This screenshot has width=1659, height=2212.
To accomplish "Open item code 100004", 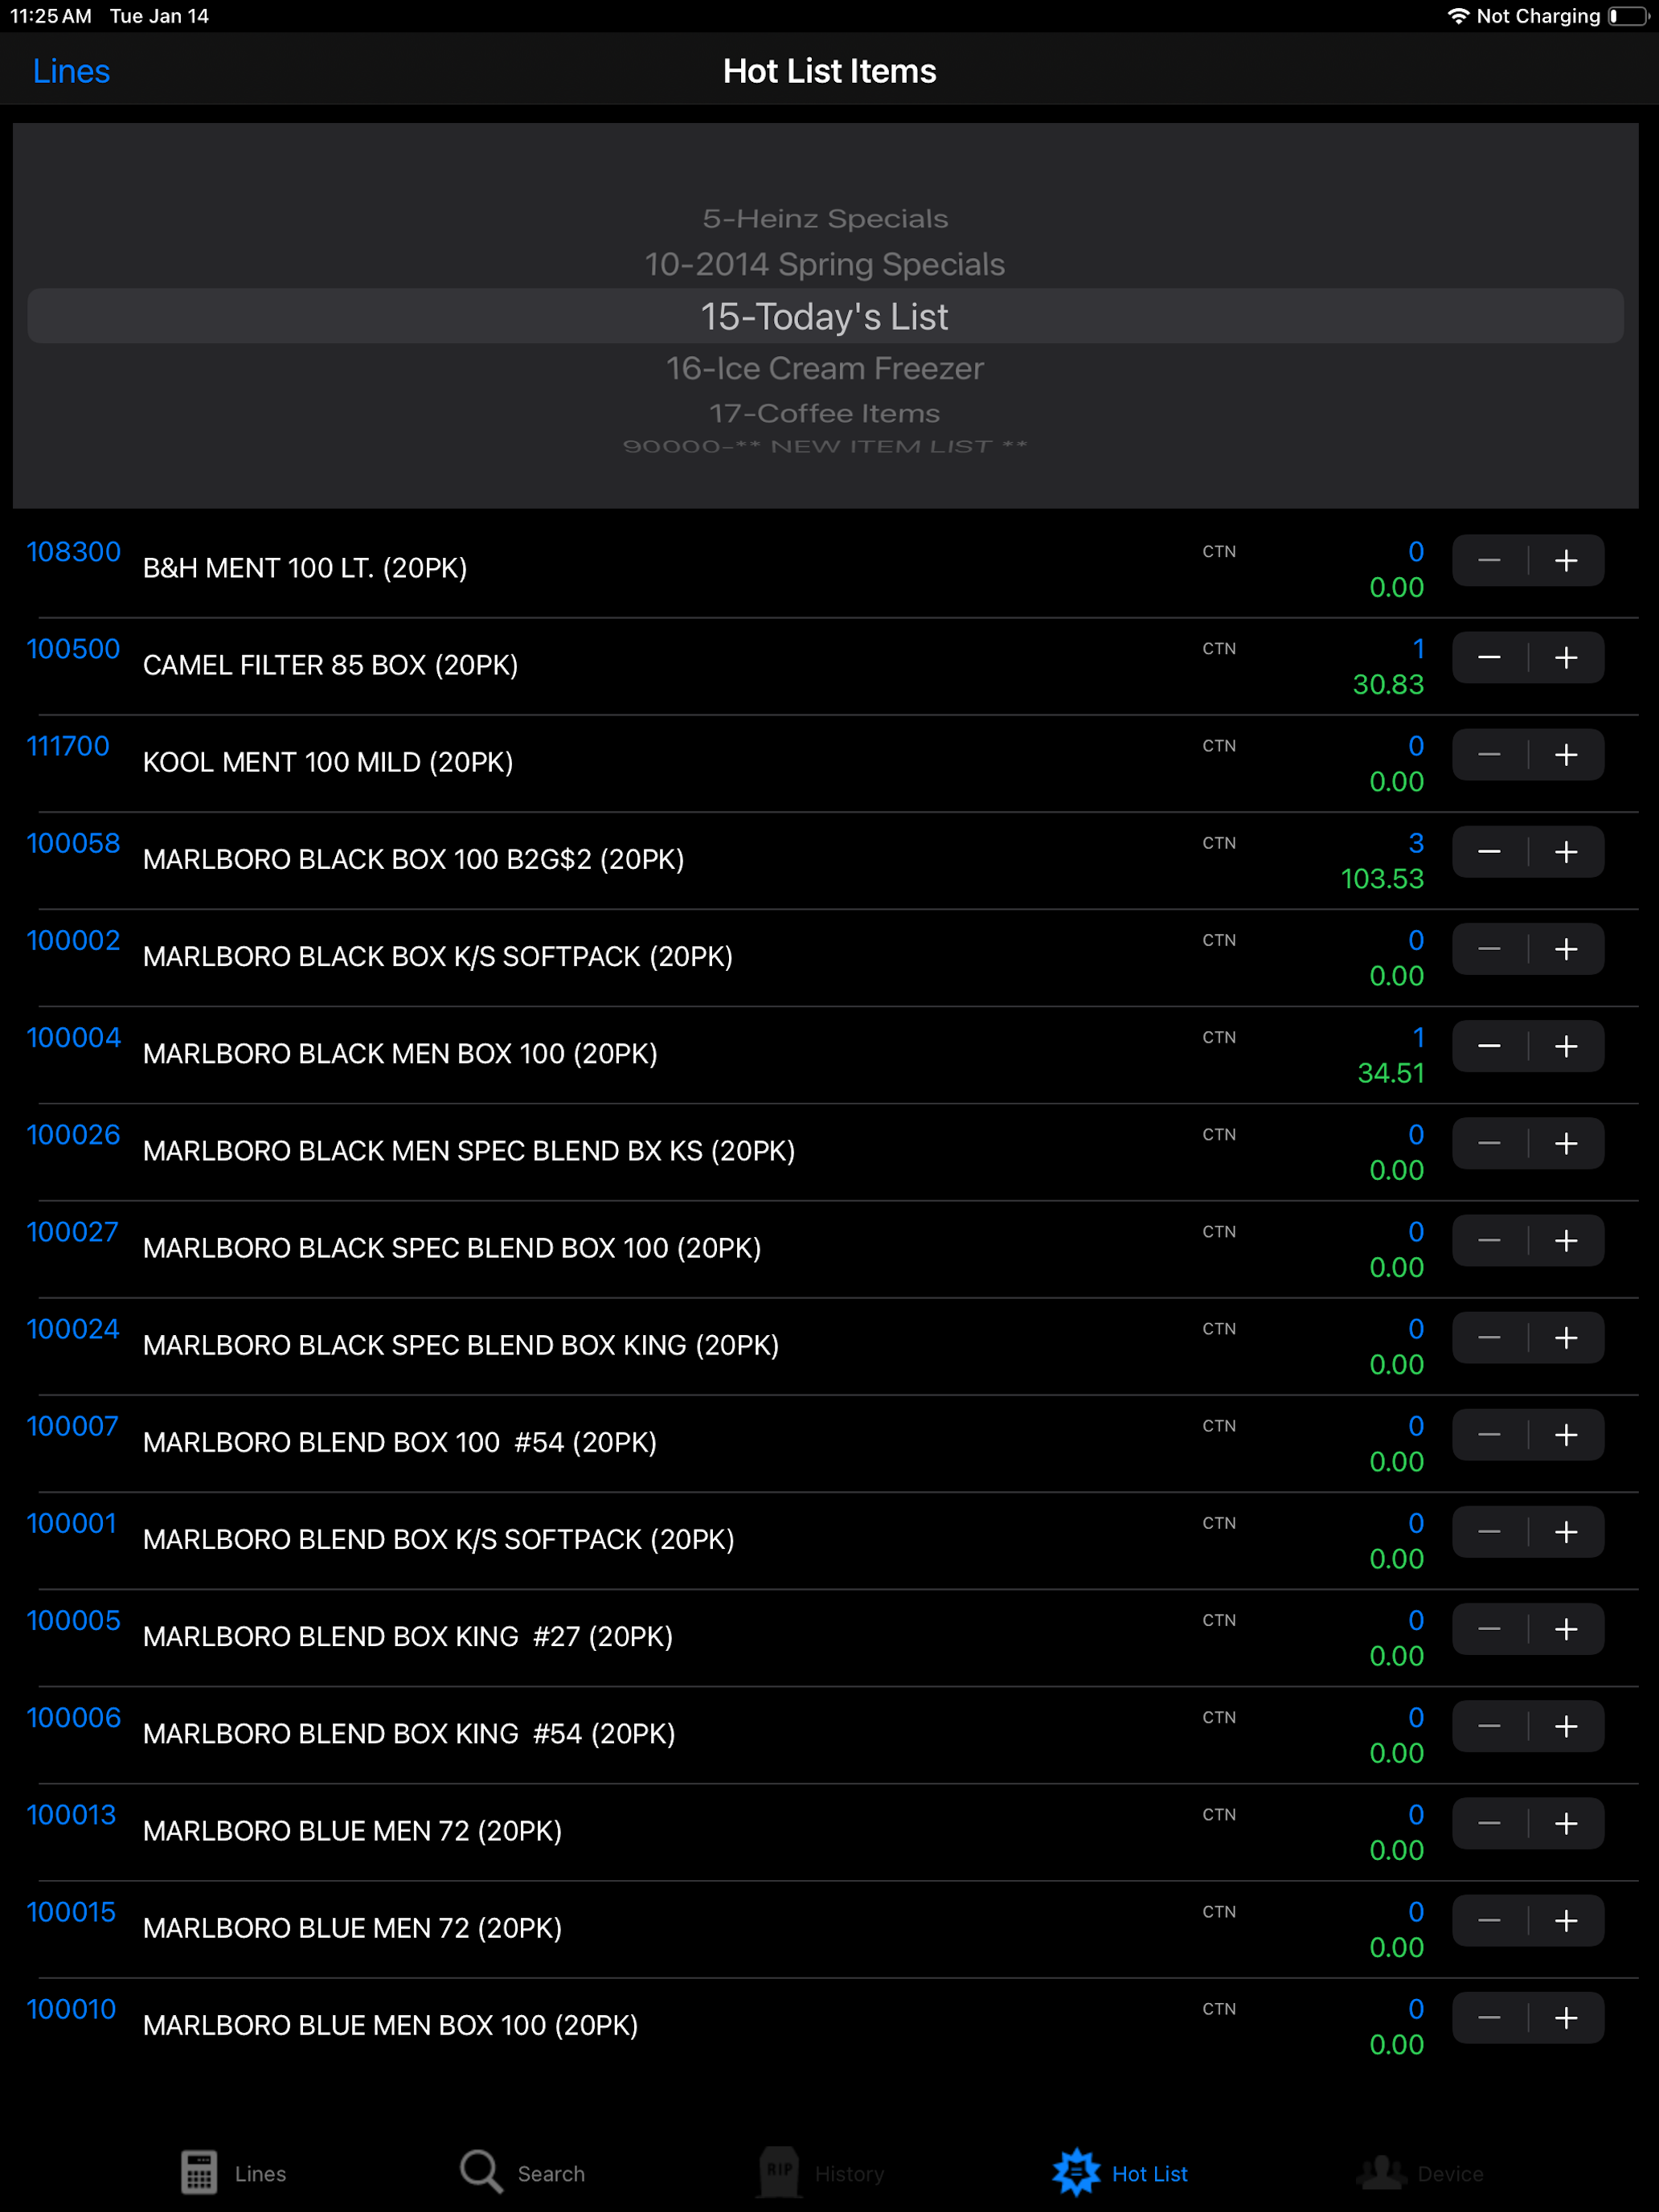I will (73, 1036).
